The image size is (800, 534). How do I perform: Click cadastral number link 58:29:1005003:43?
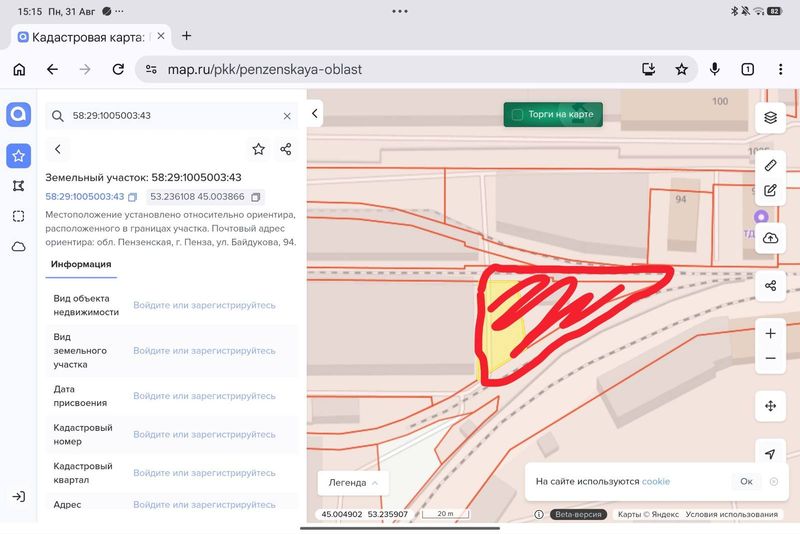click(85, 197)
